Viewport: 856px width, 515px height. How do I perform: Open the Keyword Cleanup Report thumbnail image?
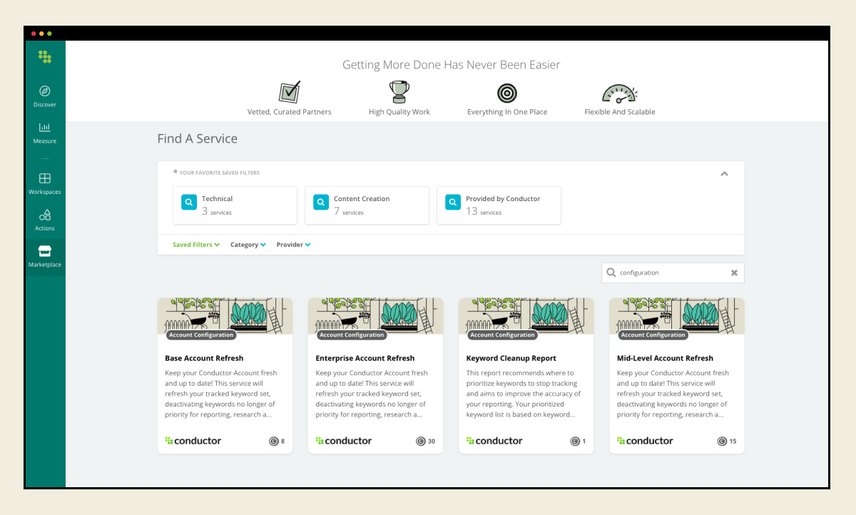526,316
